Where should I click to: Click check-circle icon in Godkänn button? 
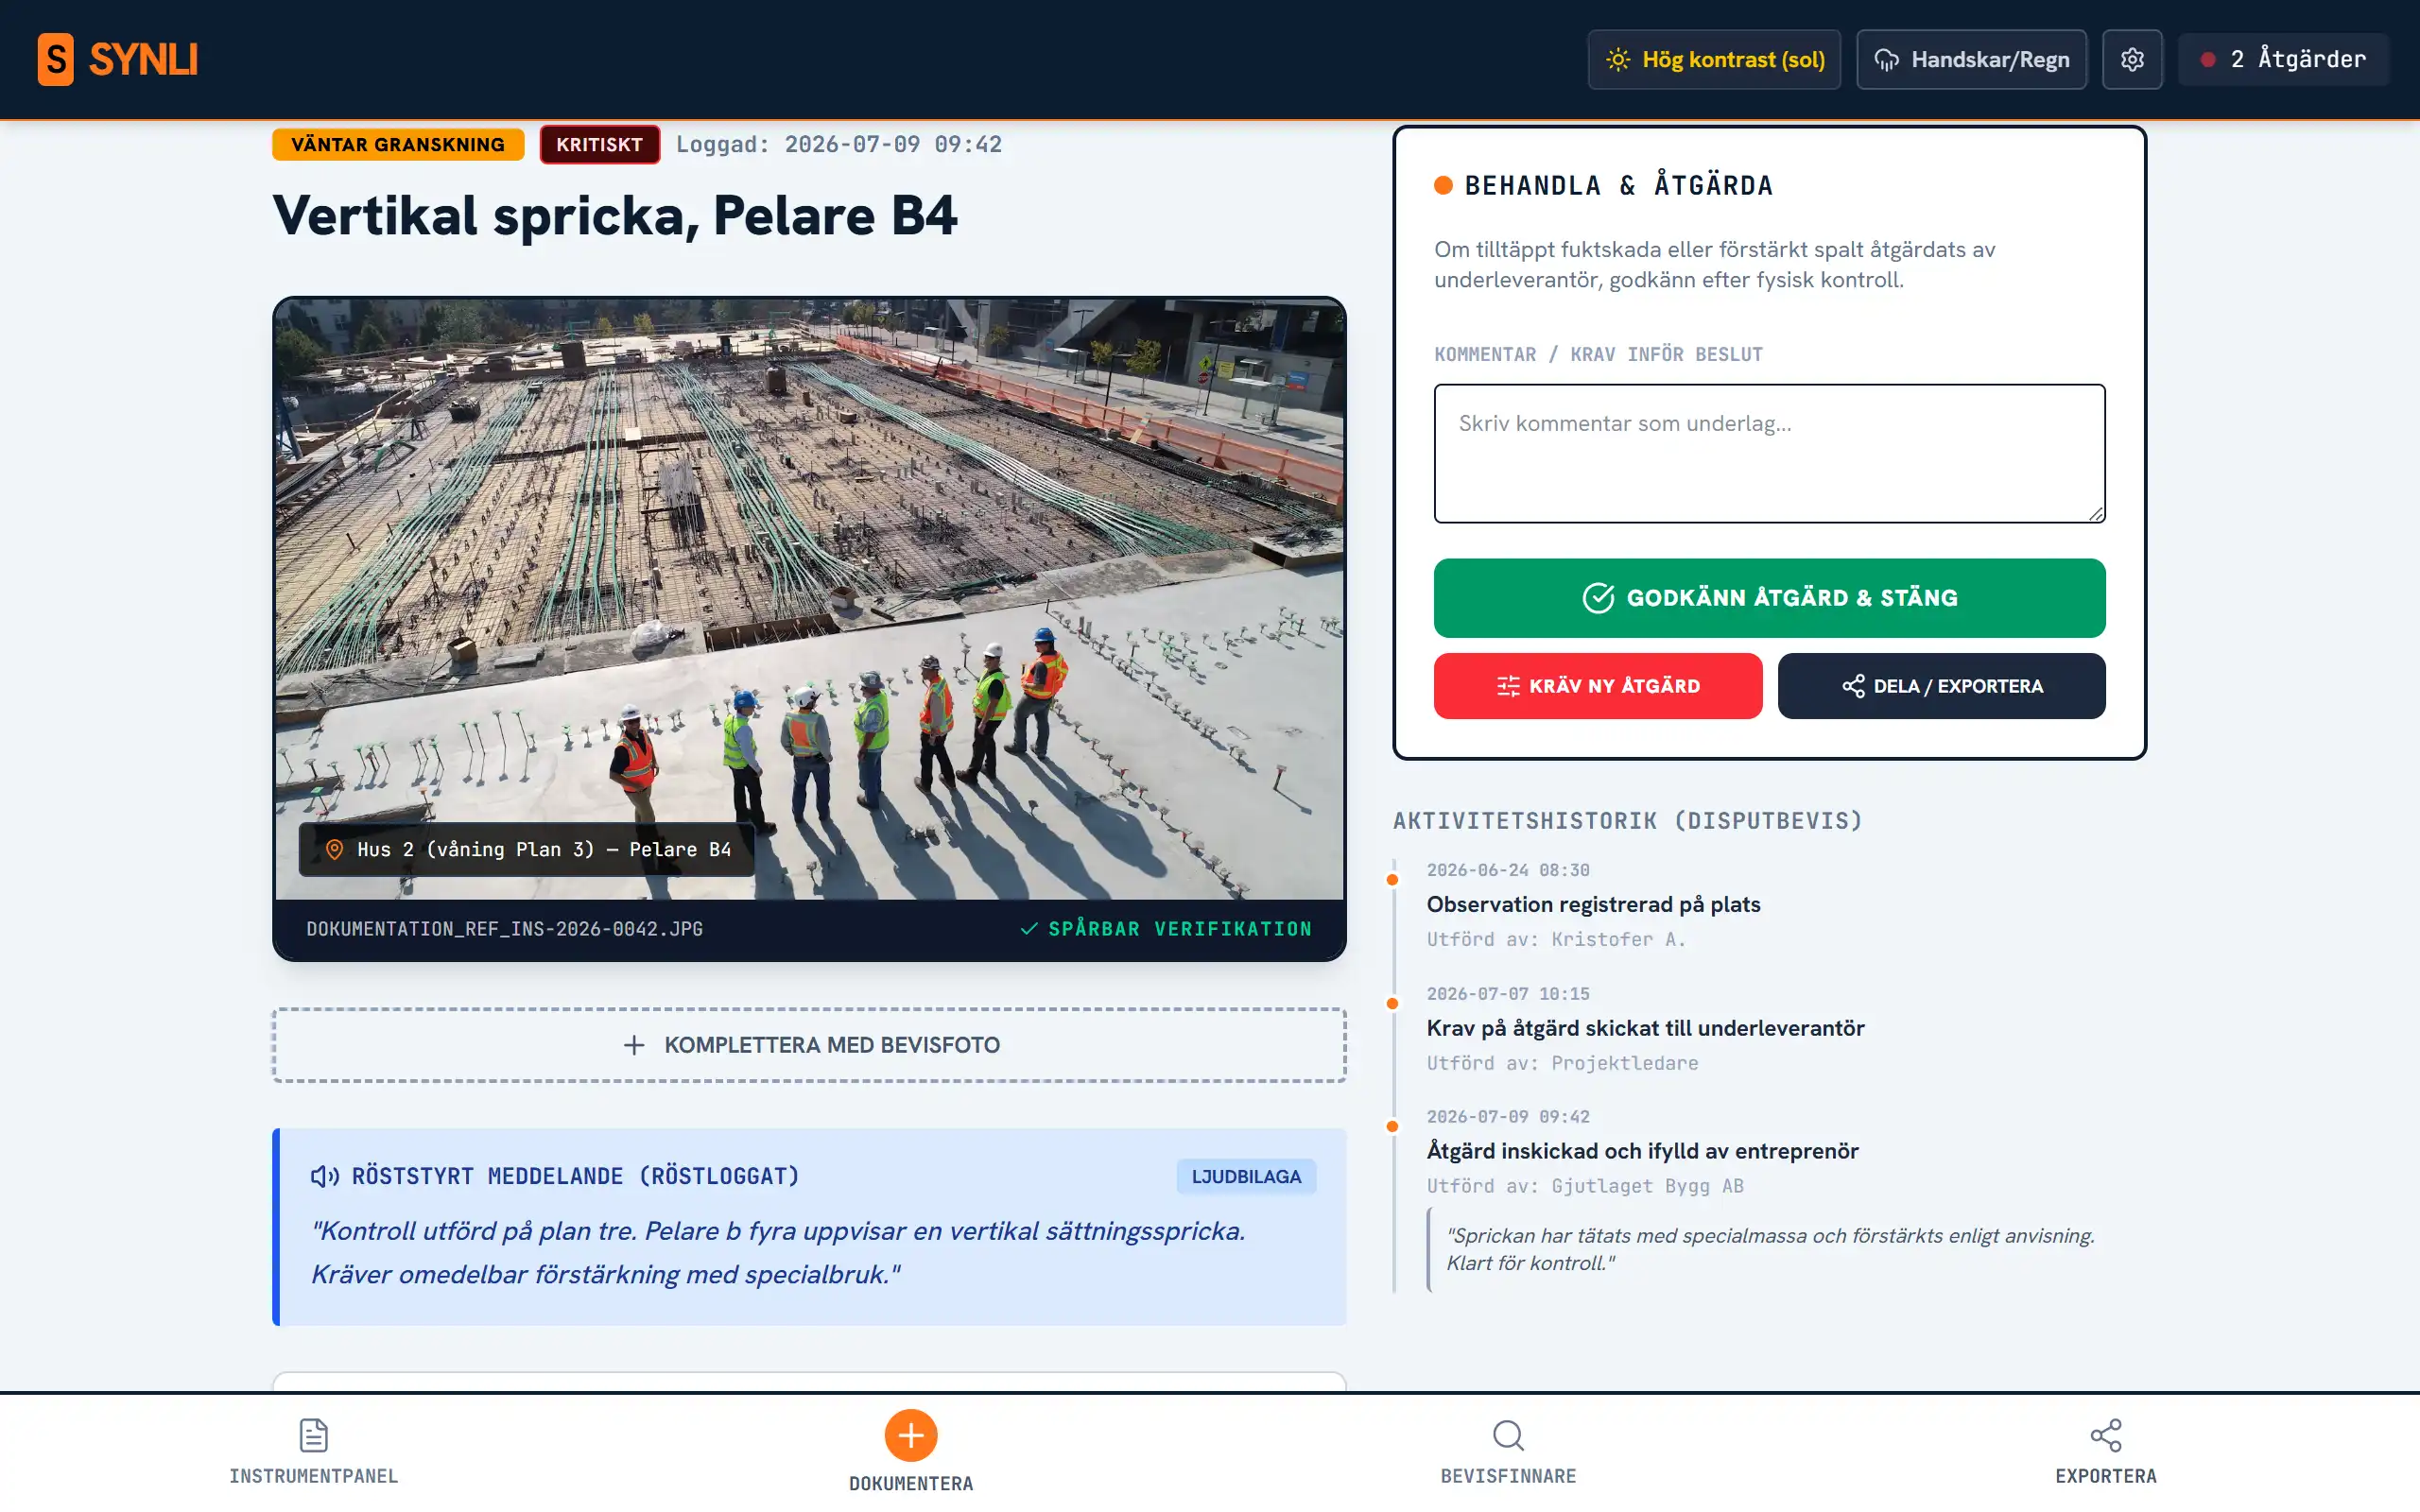click(1598, 598)
